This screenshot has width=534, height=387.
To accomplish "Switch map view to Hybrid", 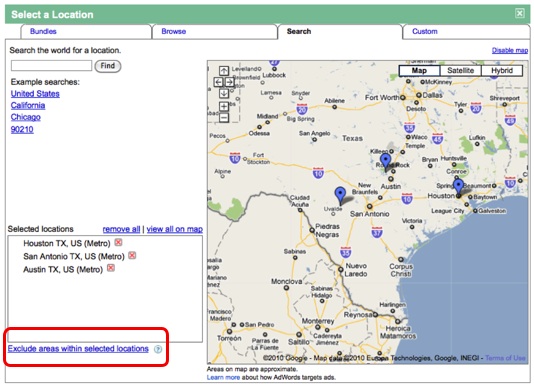I will [502, 71].
